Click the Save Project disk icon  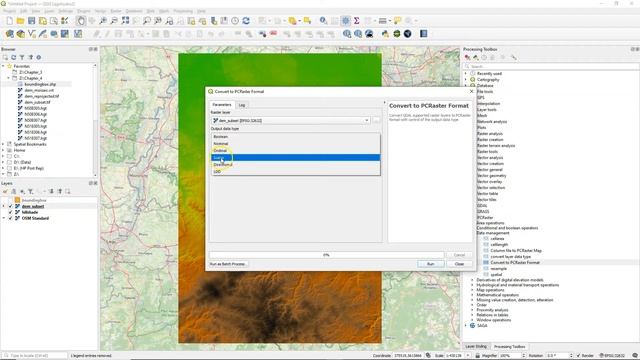click(x=31, y=21)
